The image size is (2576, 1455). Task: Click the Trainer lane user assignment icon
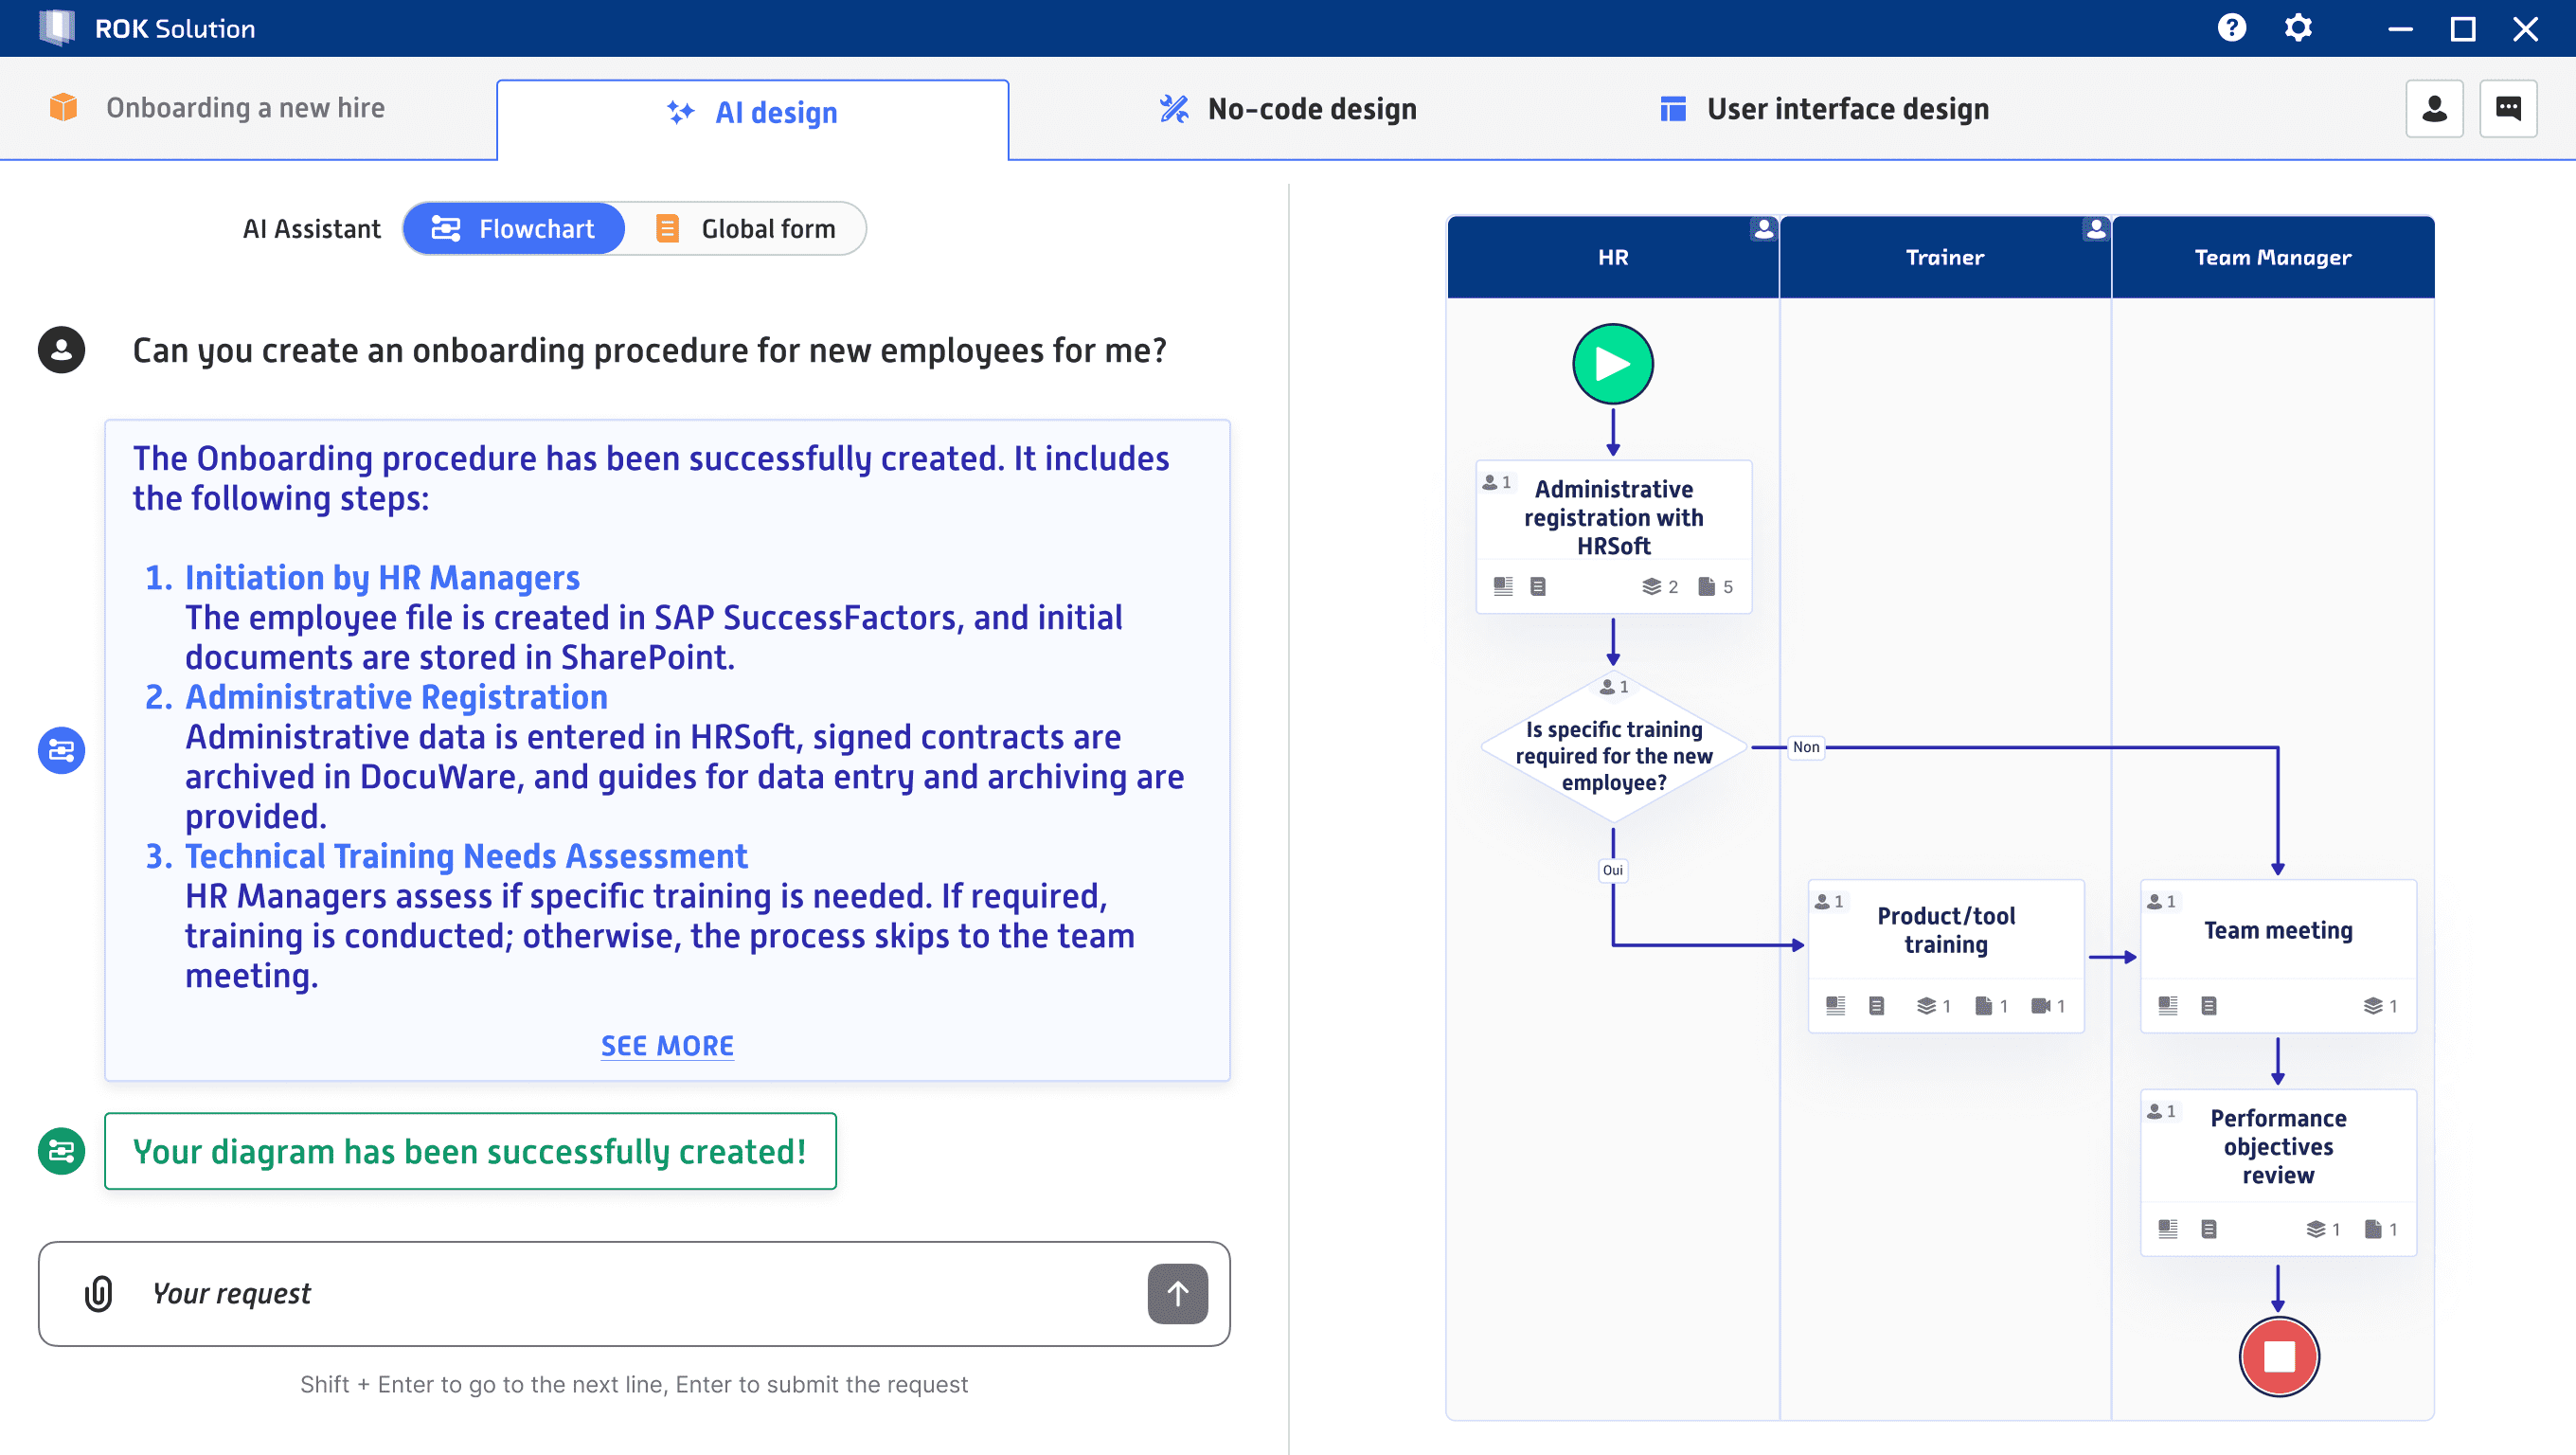2096,229
